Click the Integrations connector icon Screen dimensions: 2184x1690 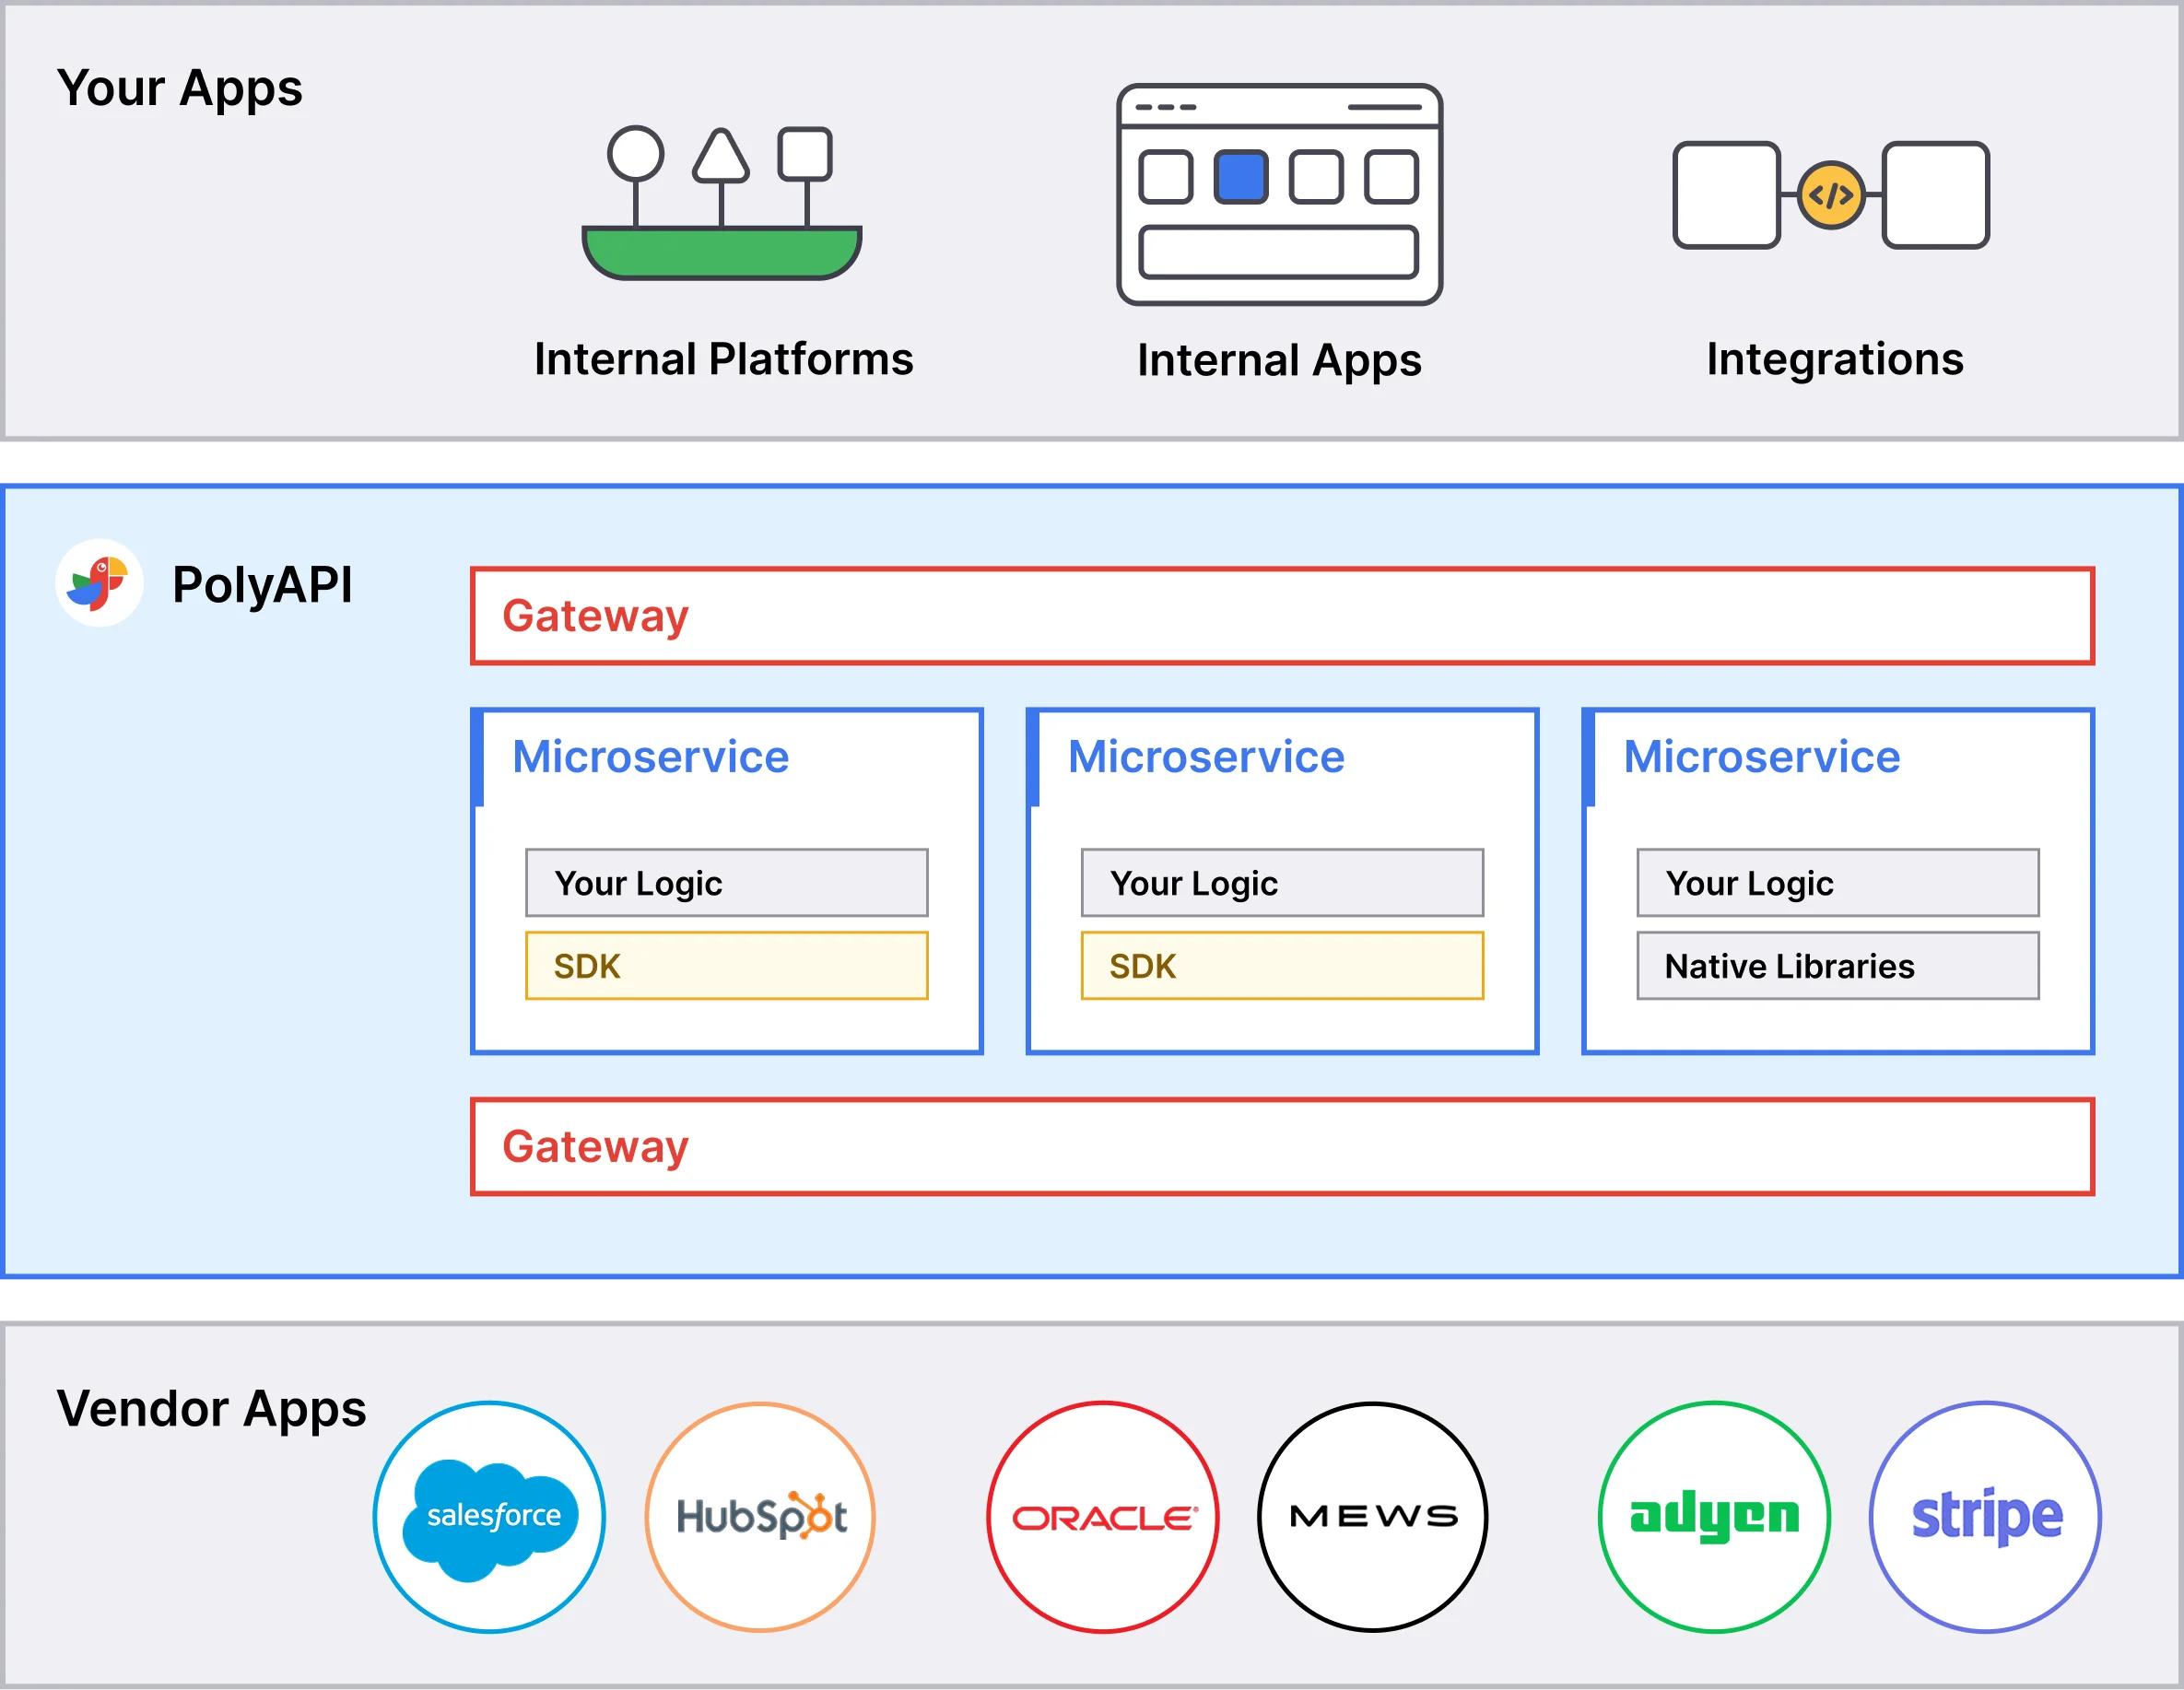pos(1831,195)
